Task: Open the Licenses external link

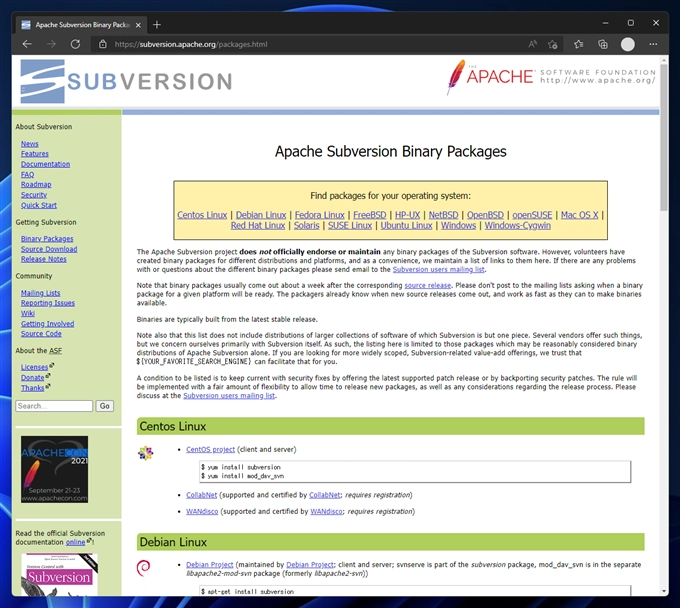Action: 34,367
